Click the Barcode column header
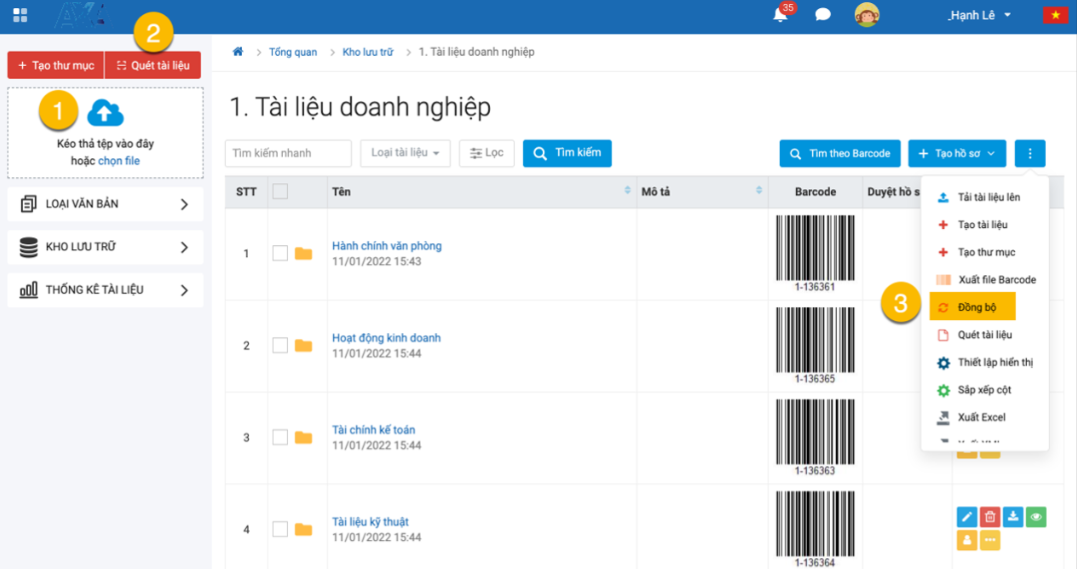This screenshot has width=1077, height=569. pyautogui.click(x=815, y=192)
